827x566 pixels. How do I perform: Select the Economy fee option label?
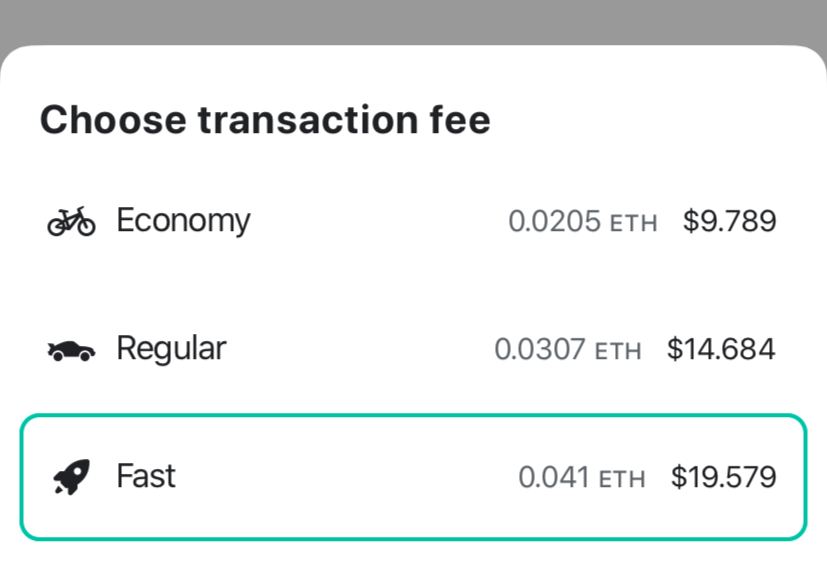tap(183, 220)
